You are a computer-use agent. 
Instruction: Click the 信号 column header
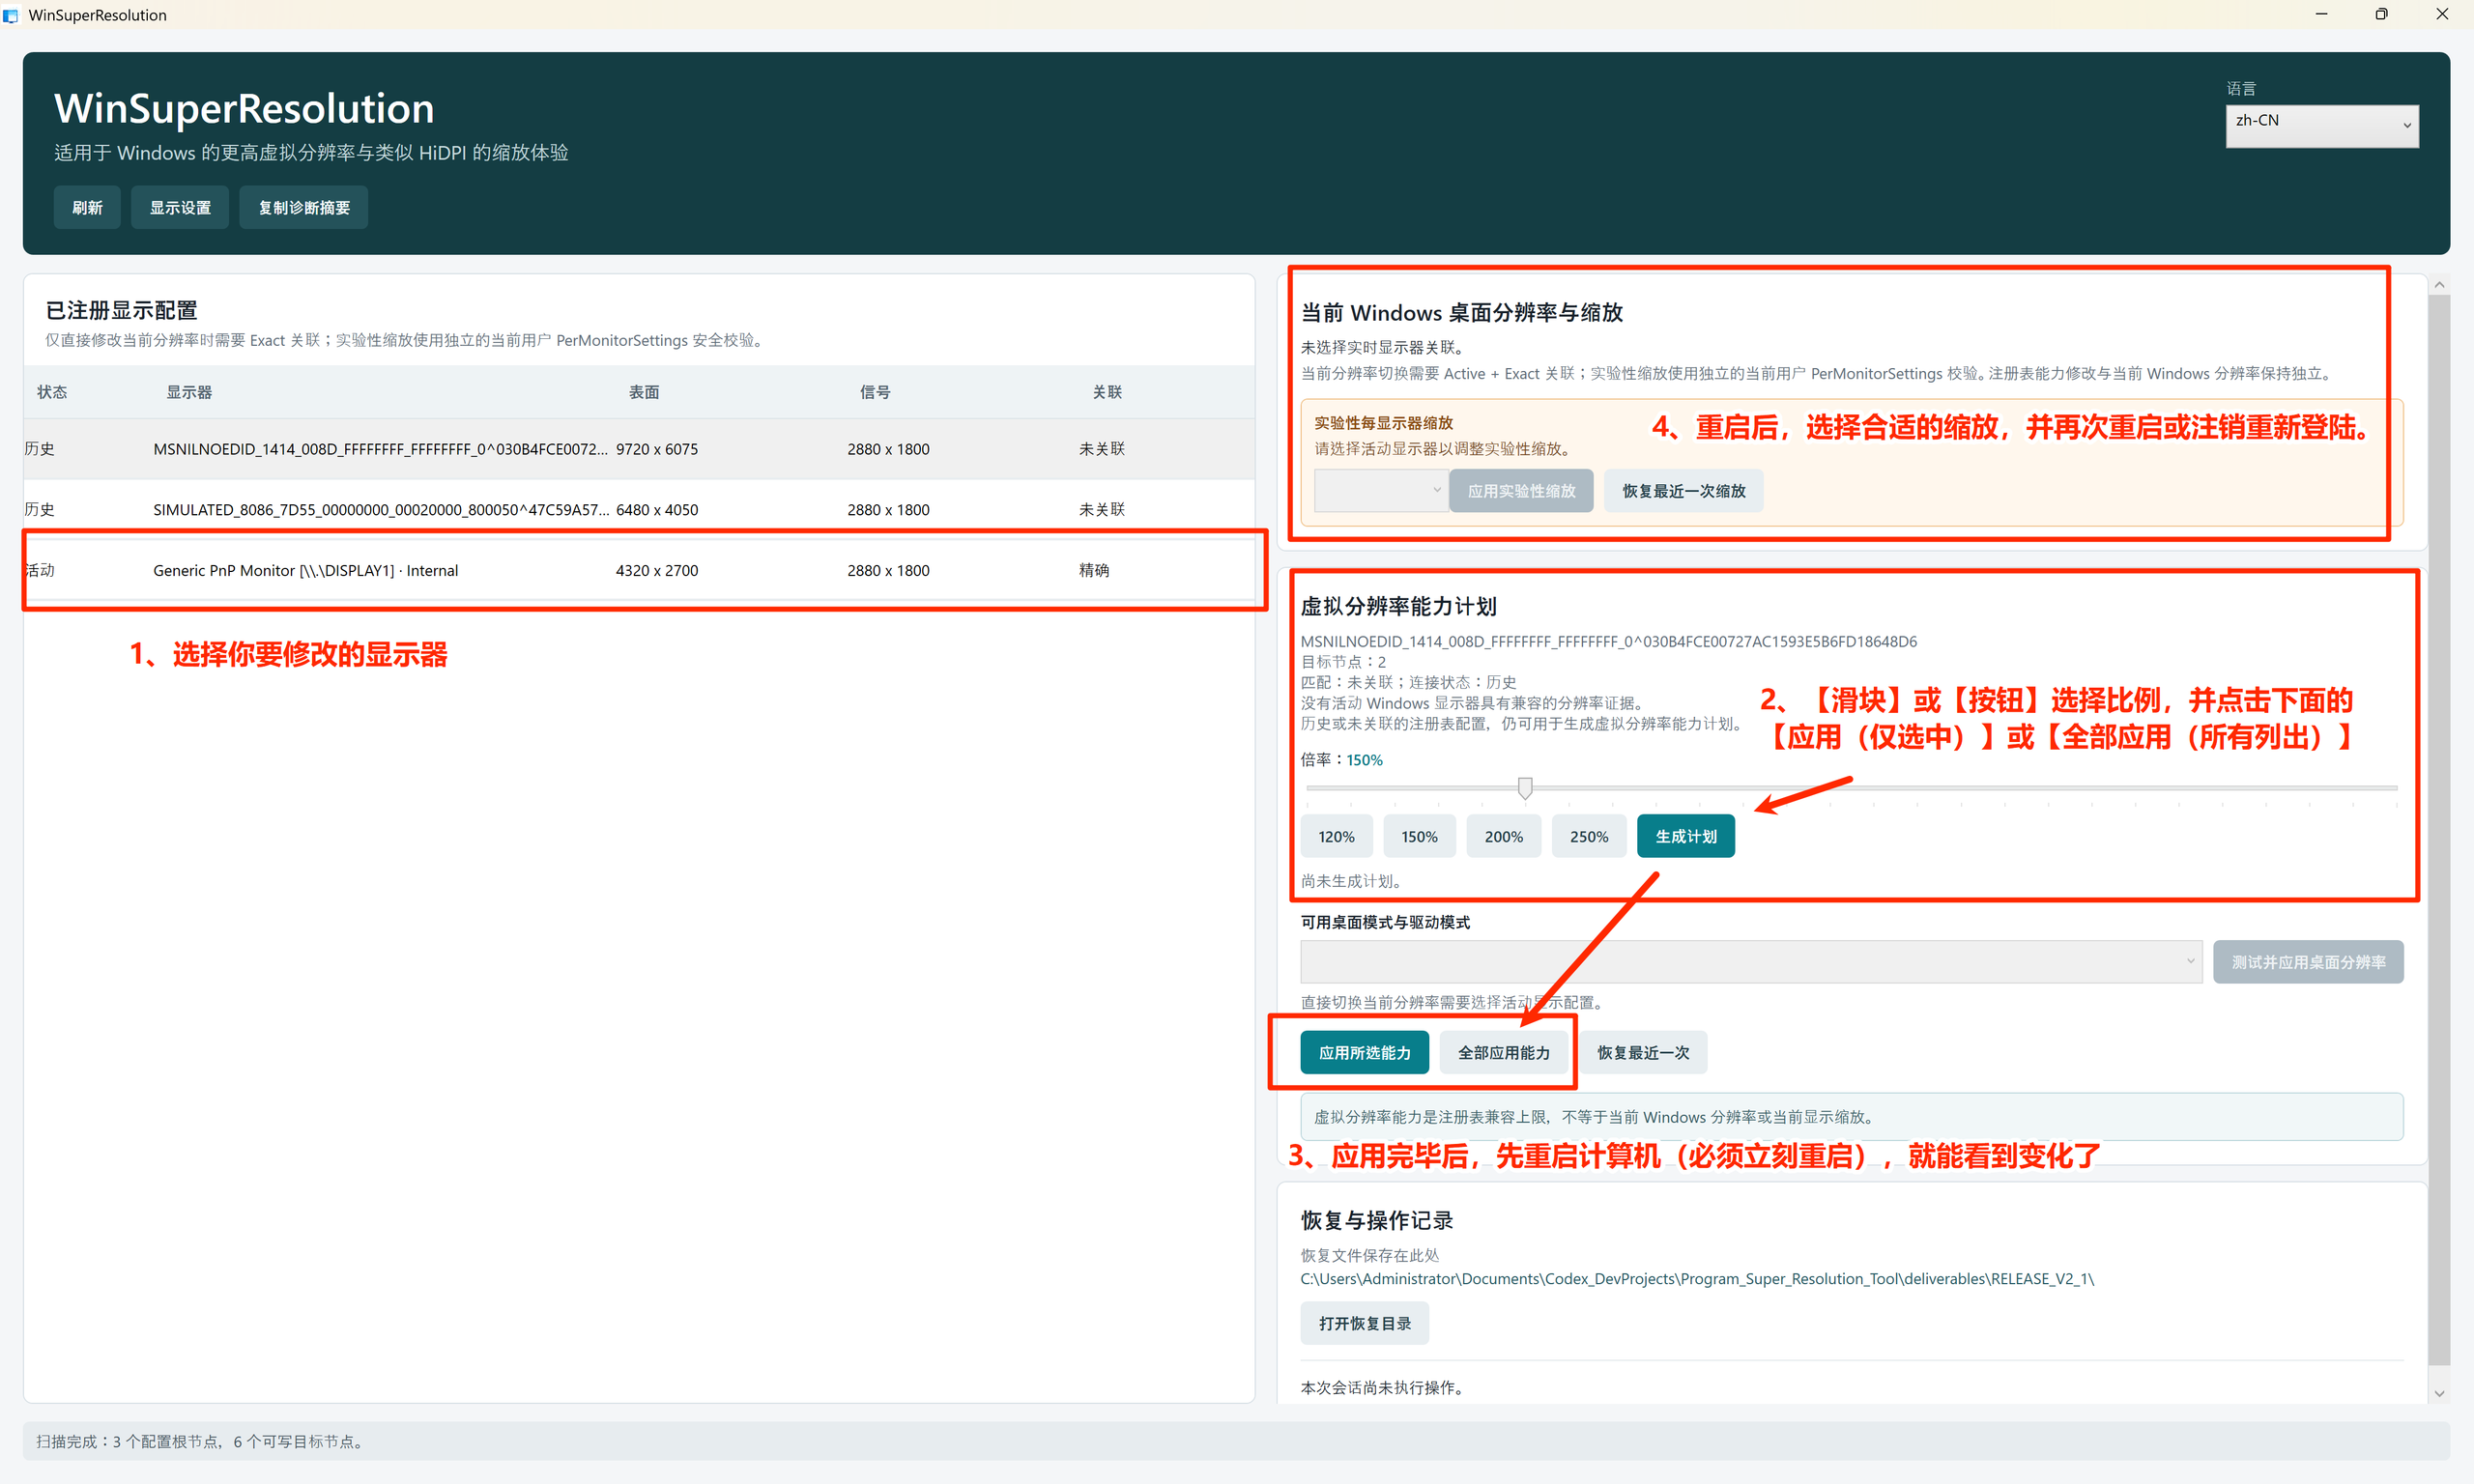[x=875, y=392]
